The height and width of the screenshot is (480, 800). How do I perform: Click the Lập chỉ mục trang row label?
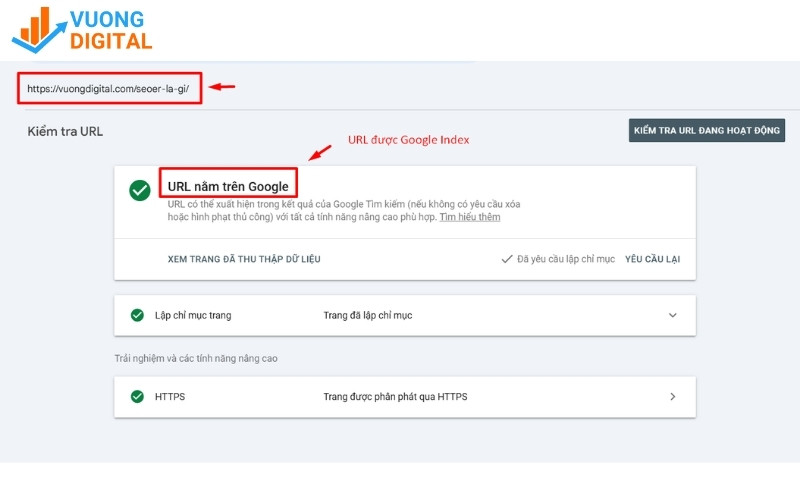click(x=193, y=315)
